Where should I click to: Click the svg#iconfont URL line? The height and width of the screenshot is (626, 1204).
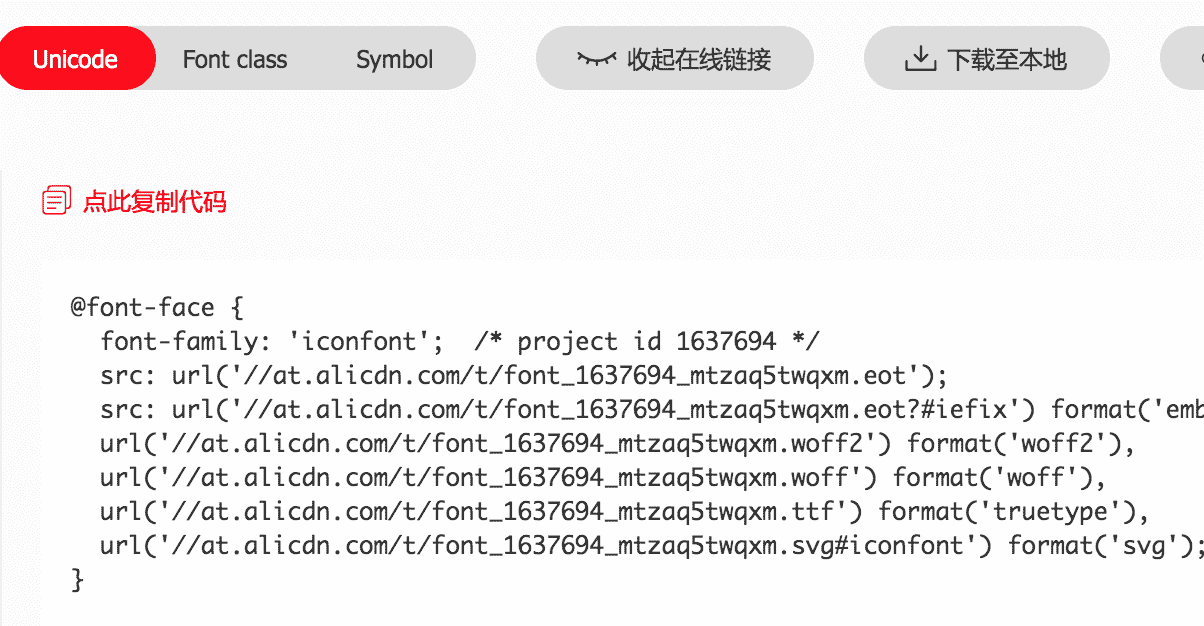(x=652, y=546)
